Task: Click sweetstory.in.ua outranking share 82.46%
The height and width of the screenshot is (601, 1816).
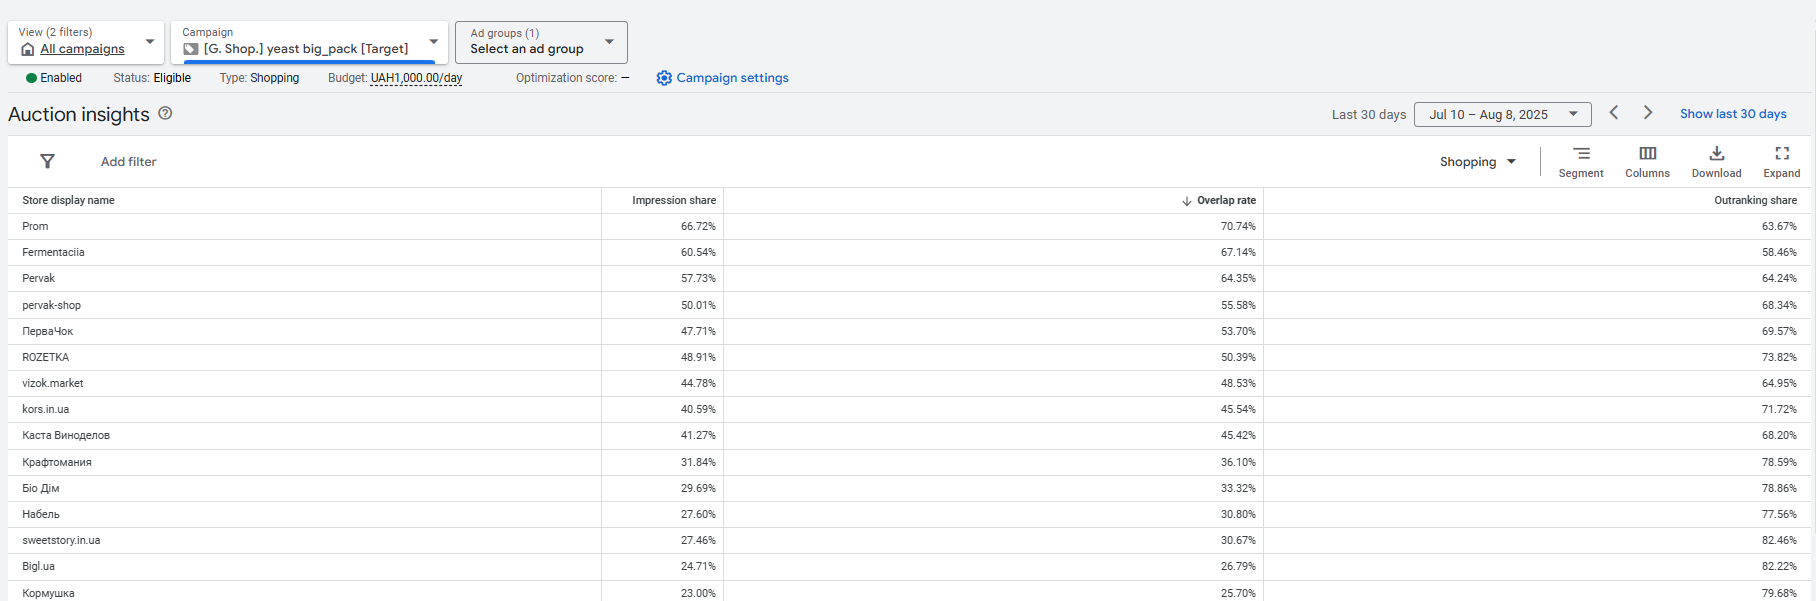Action: (x=1779, y=541)
